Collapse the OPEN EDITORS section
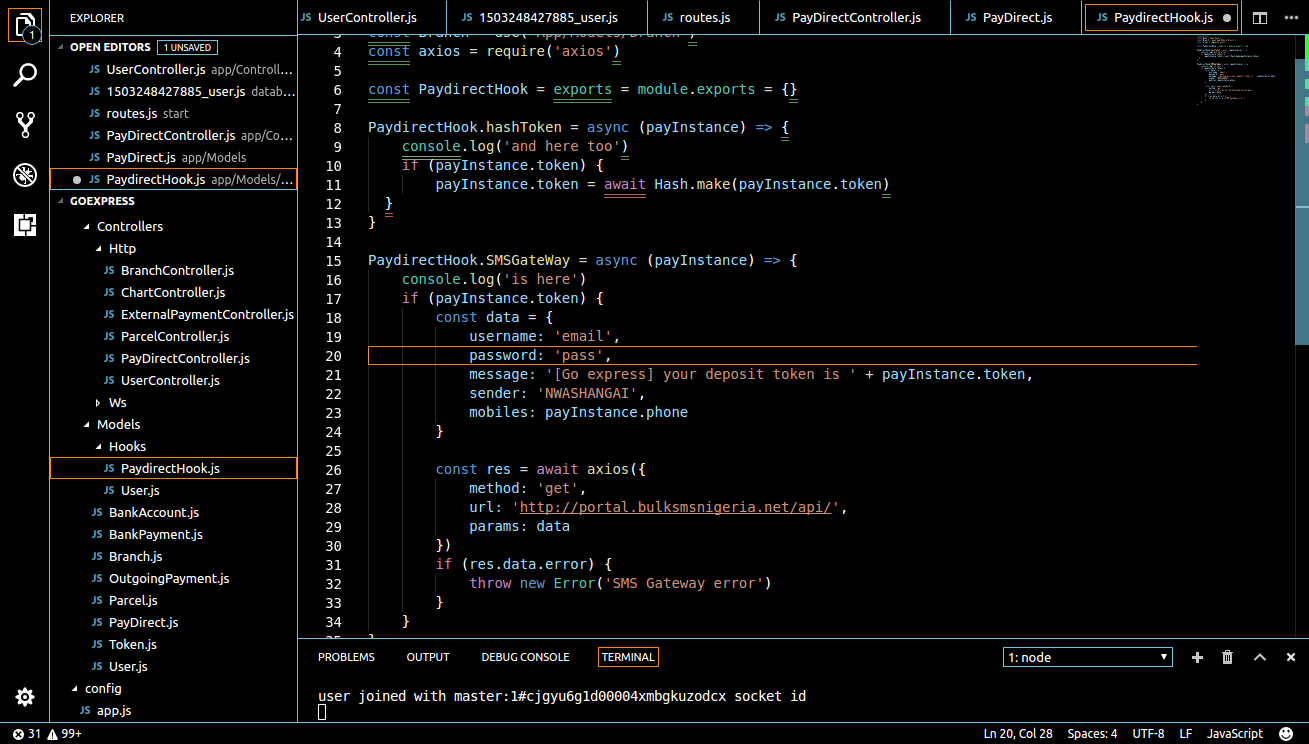The width and height of the screenshot is (1309, 744). point(63,47)
